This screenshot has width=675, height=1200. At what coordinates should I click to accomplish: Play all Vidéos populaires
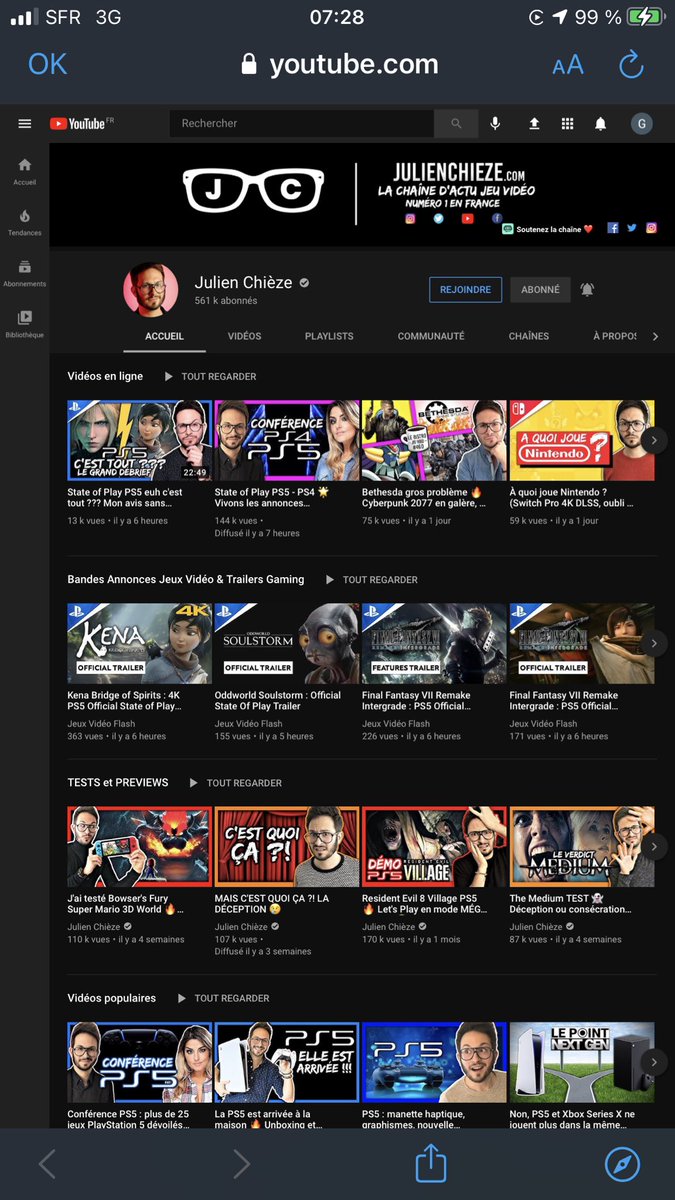(223, 999)
